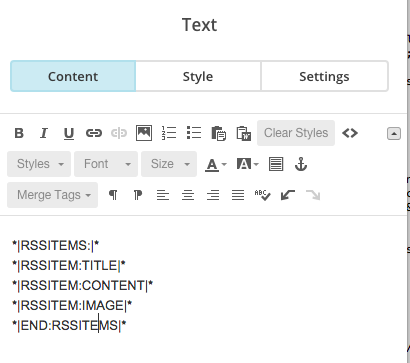Run the ABC spell check

(x=263, y=195)
